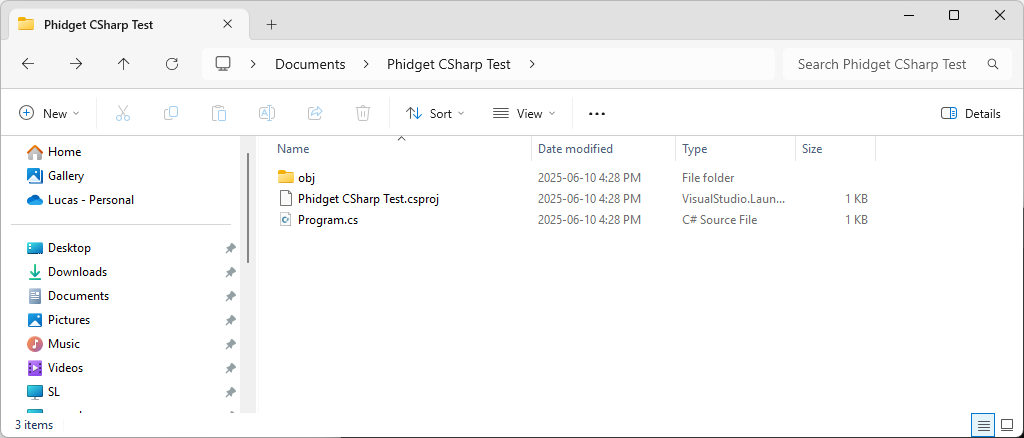Close the Phidget CSharp Test tab
The width and height of the screenshot is (1024, 438).
coord(227,24)
